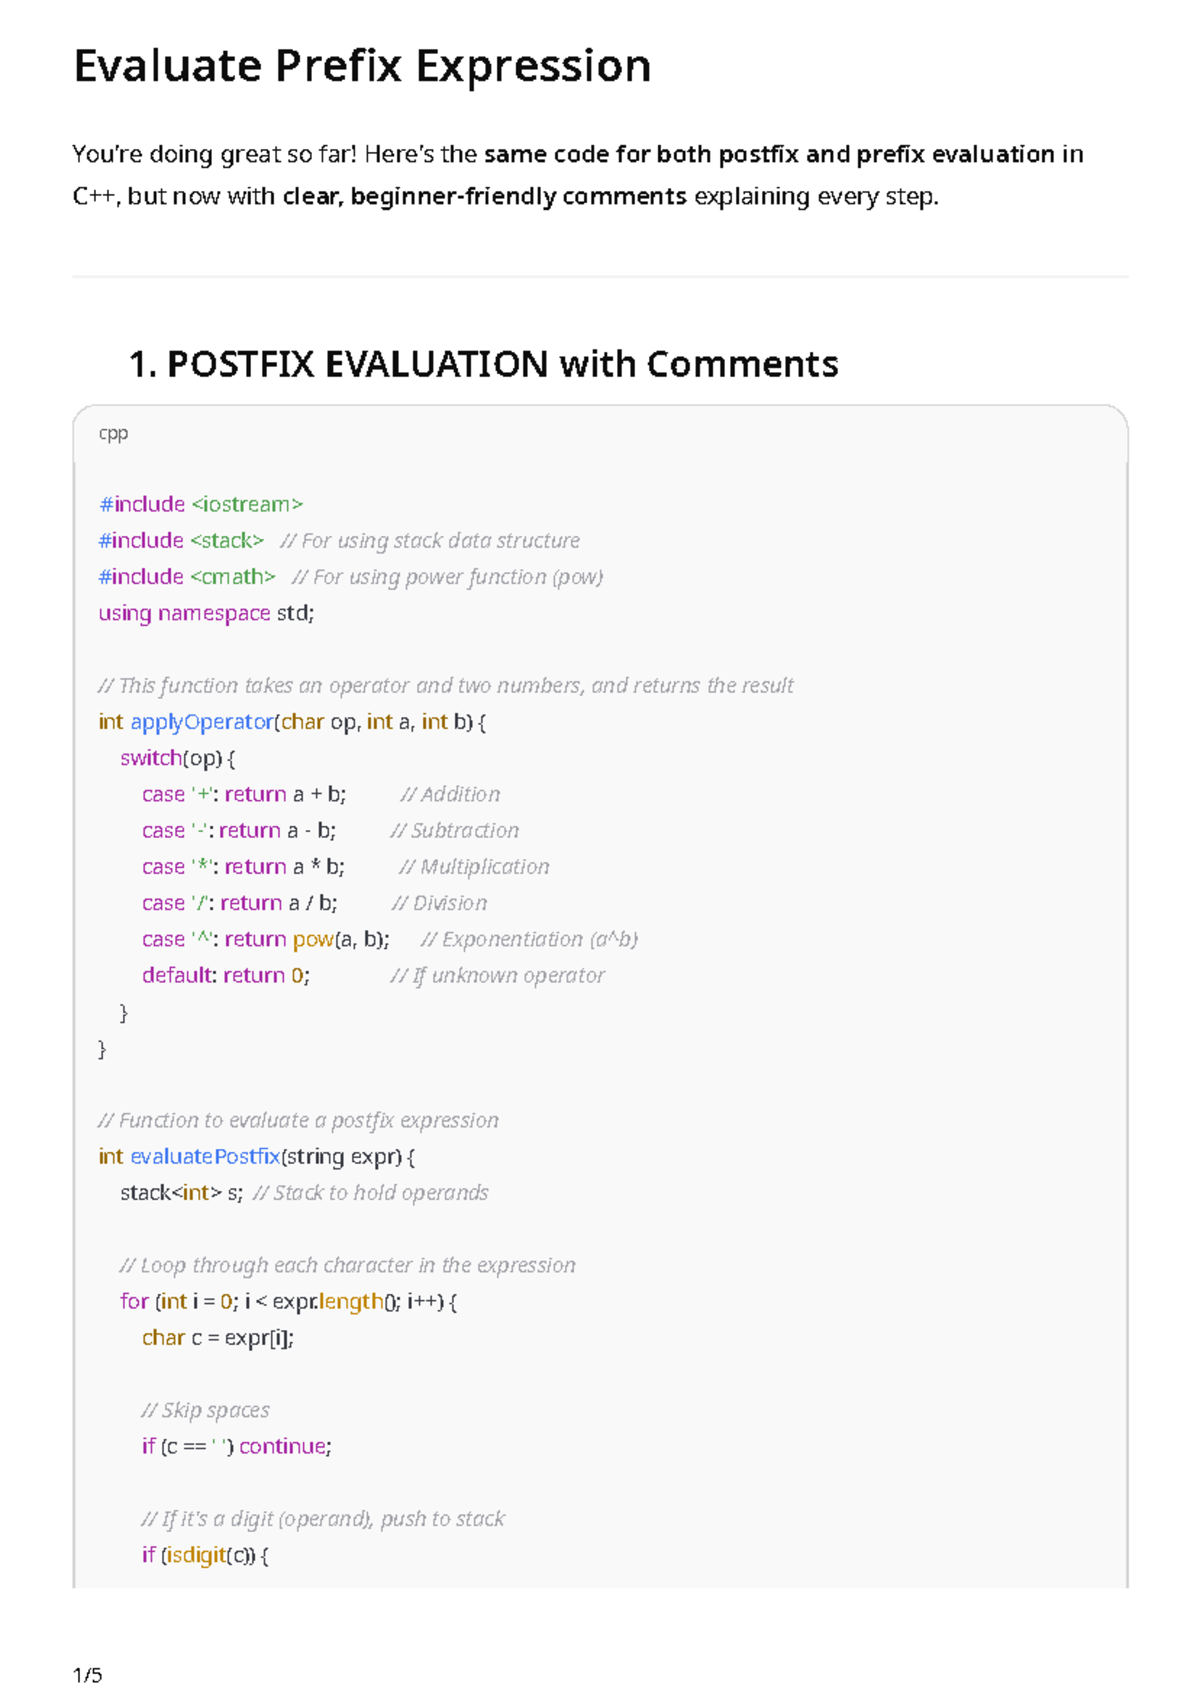Click the "using namespace std;" line
The height and width of the screenshot is (1697, 1200).
[x=206, y=613]
